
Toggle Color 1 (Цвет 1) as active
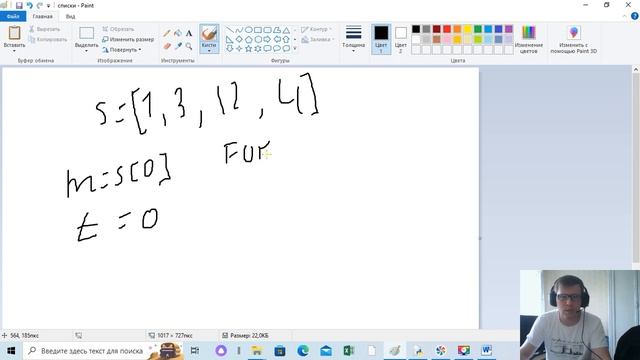(x=381, y=39)
